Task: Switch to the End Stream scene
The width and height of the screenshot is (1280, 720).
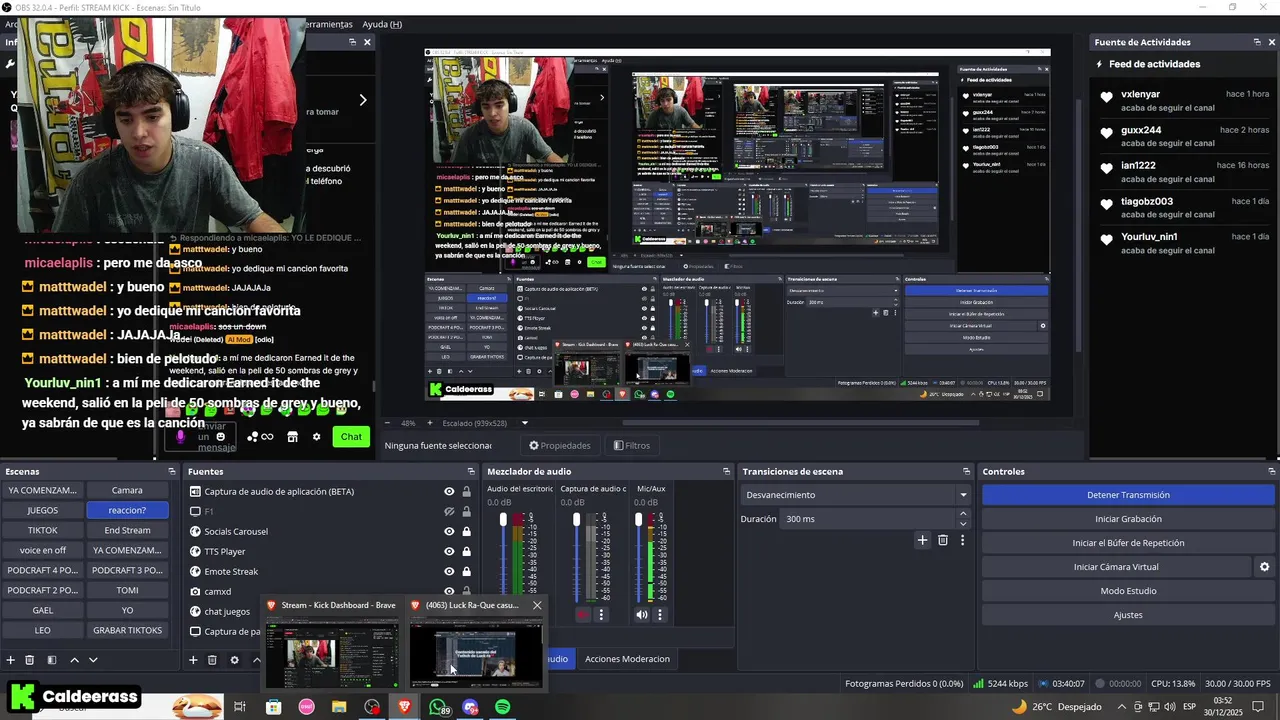Action: tap(127, 530)
